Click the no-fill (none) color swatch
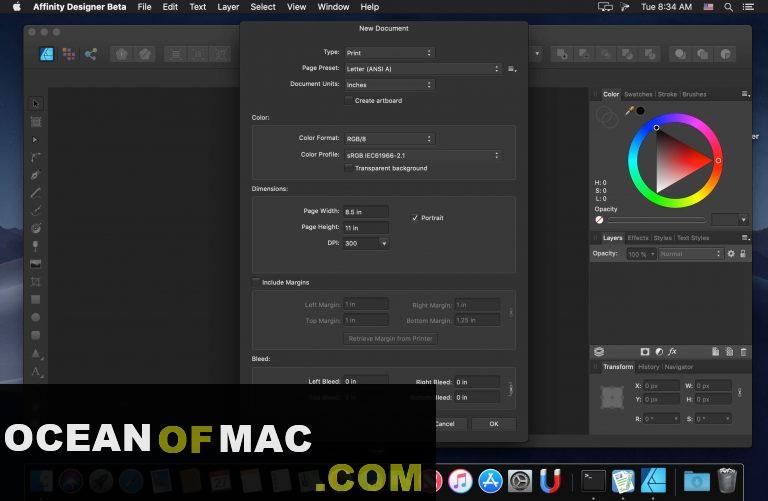Screen dimensions: 768x501 pos(599,220)
